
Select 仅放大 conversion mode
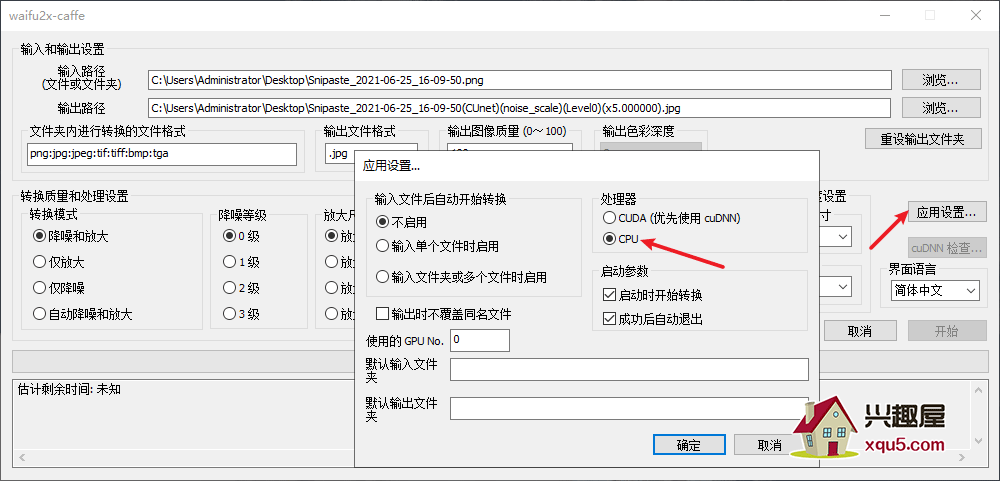click(59, 262)
